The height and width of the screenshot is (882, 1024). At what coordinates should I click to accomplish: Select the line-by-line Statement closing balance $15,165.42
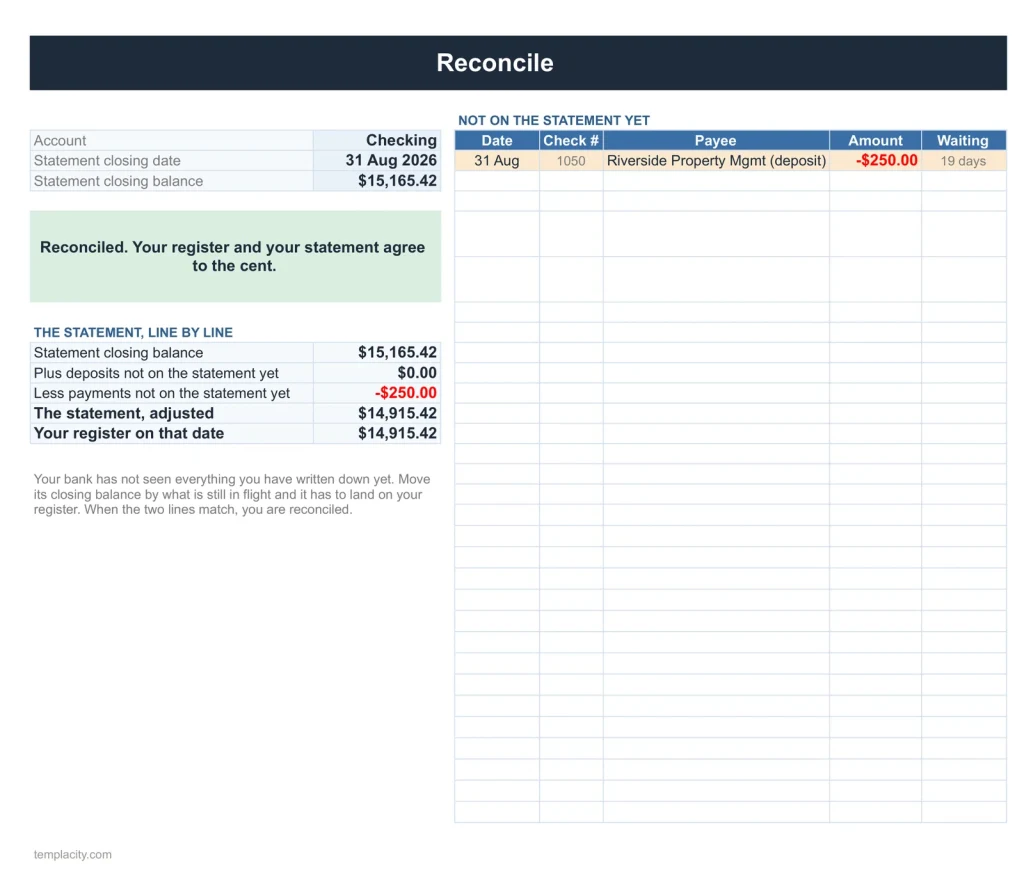(x=377, y=353)
